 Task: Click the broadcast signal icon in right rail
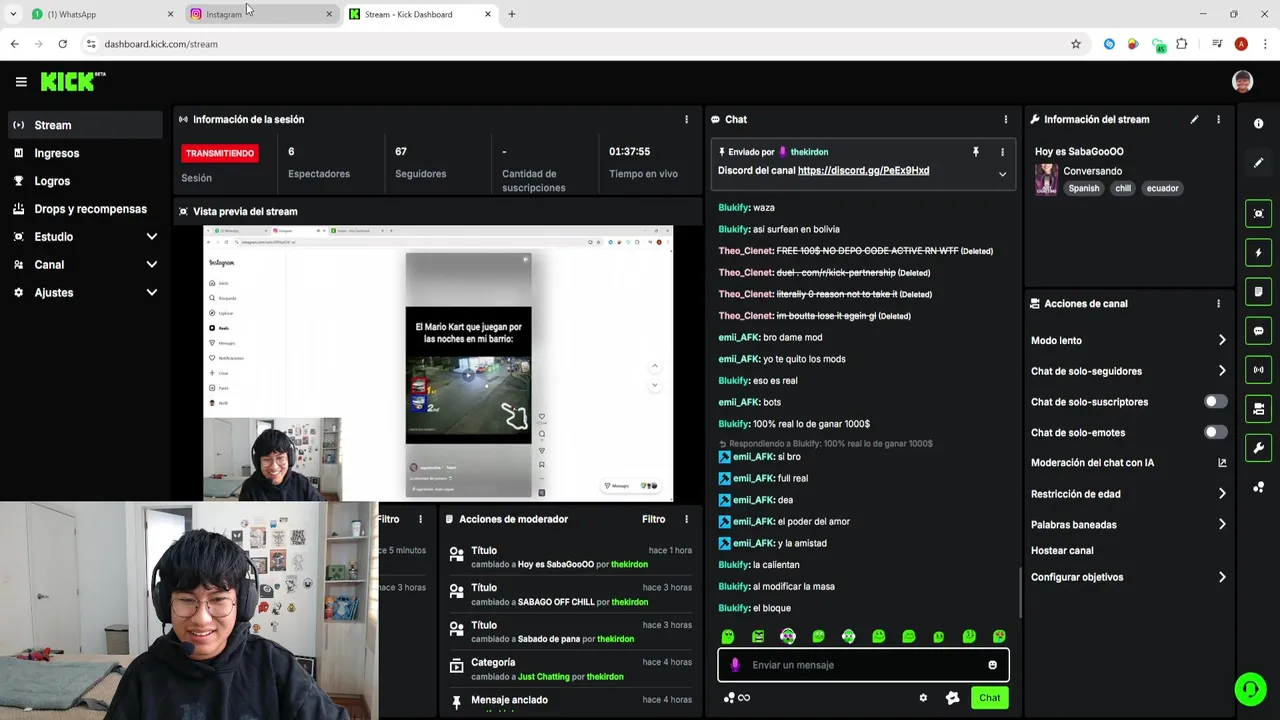[1258, 370]
